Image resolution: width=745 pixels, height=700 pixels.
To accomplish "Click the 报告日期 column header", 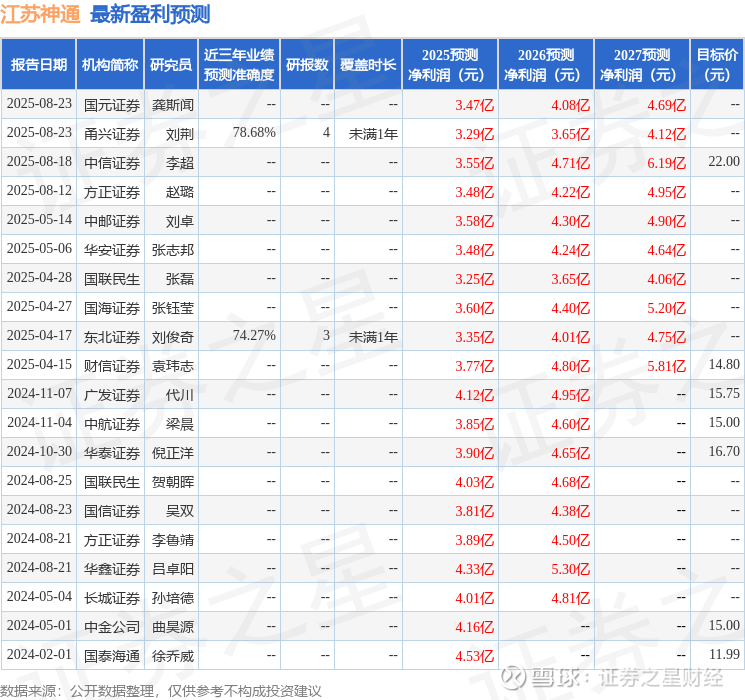I will 38,64.
